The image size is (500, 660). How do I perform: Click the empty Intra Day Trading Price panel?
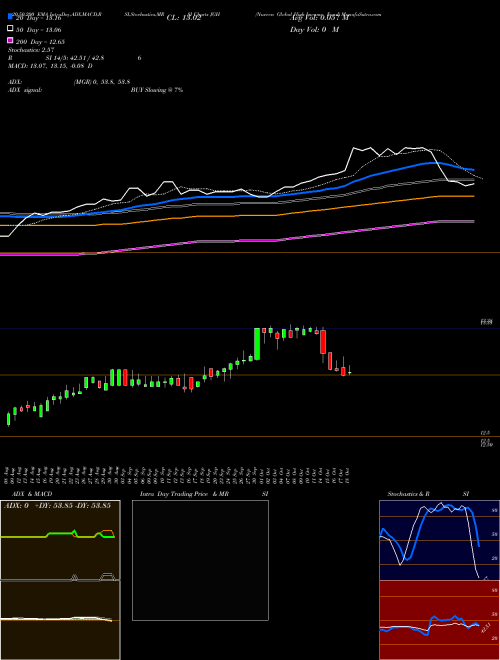pos(200,560)
